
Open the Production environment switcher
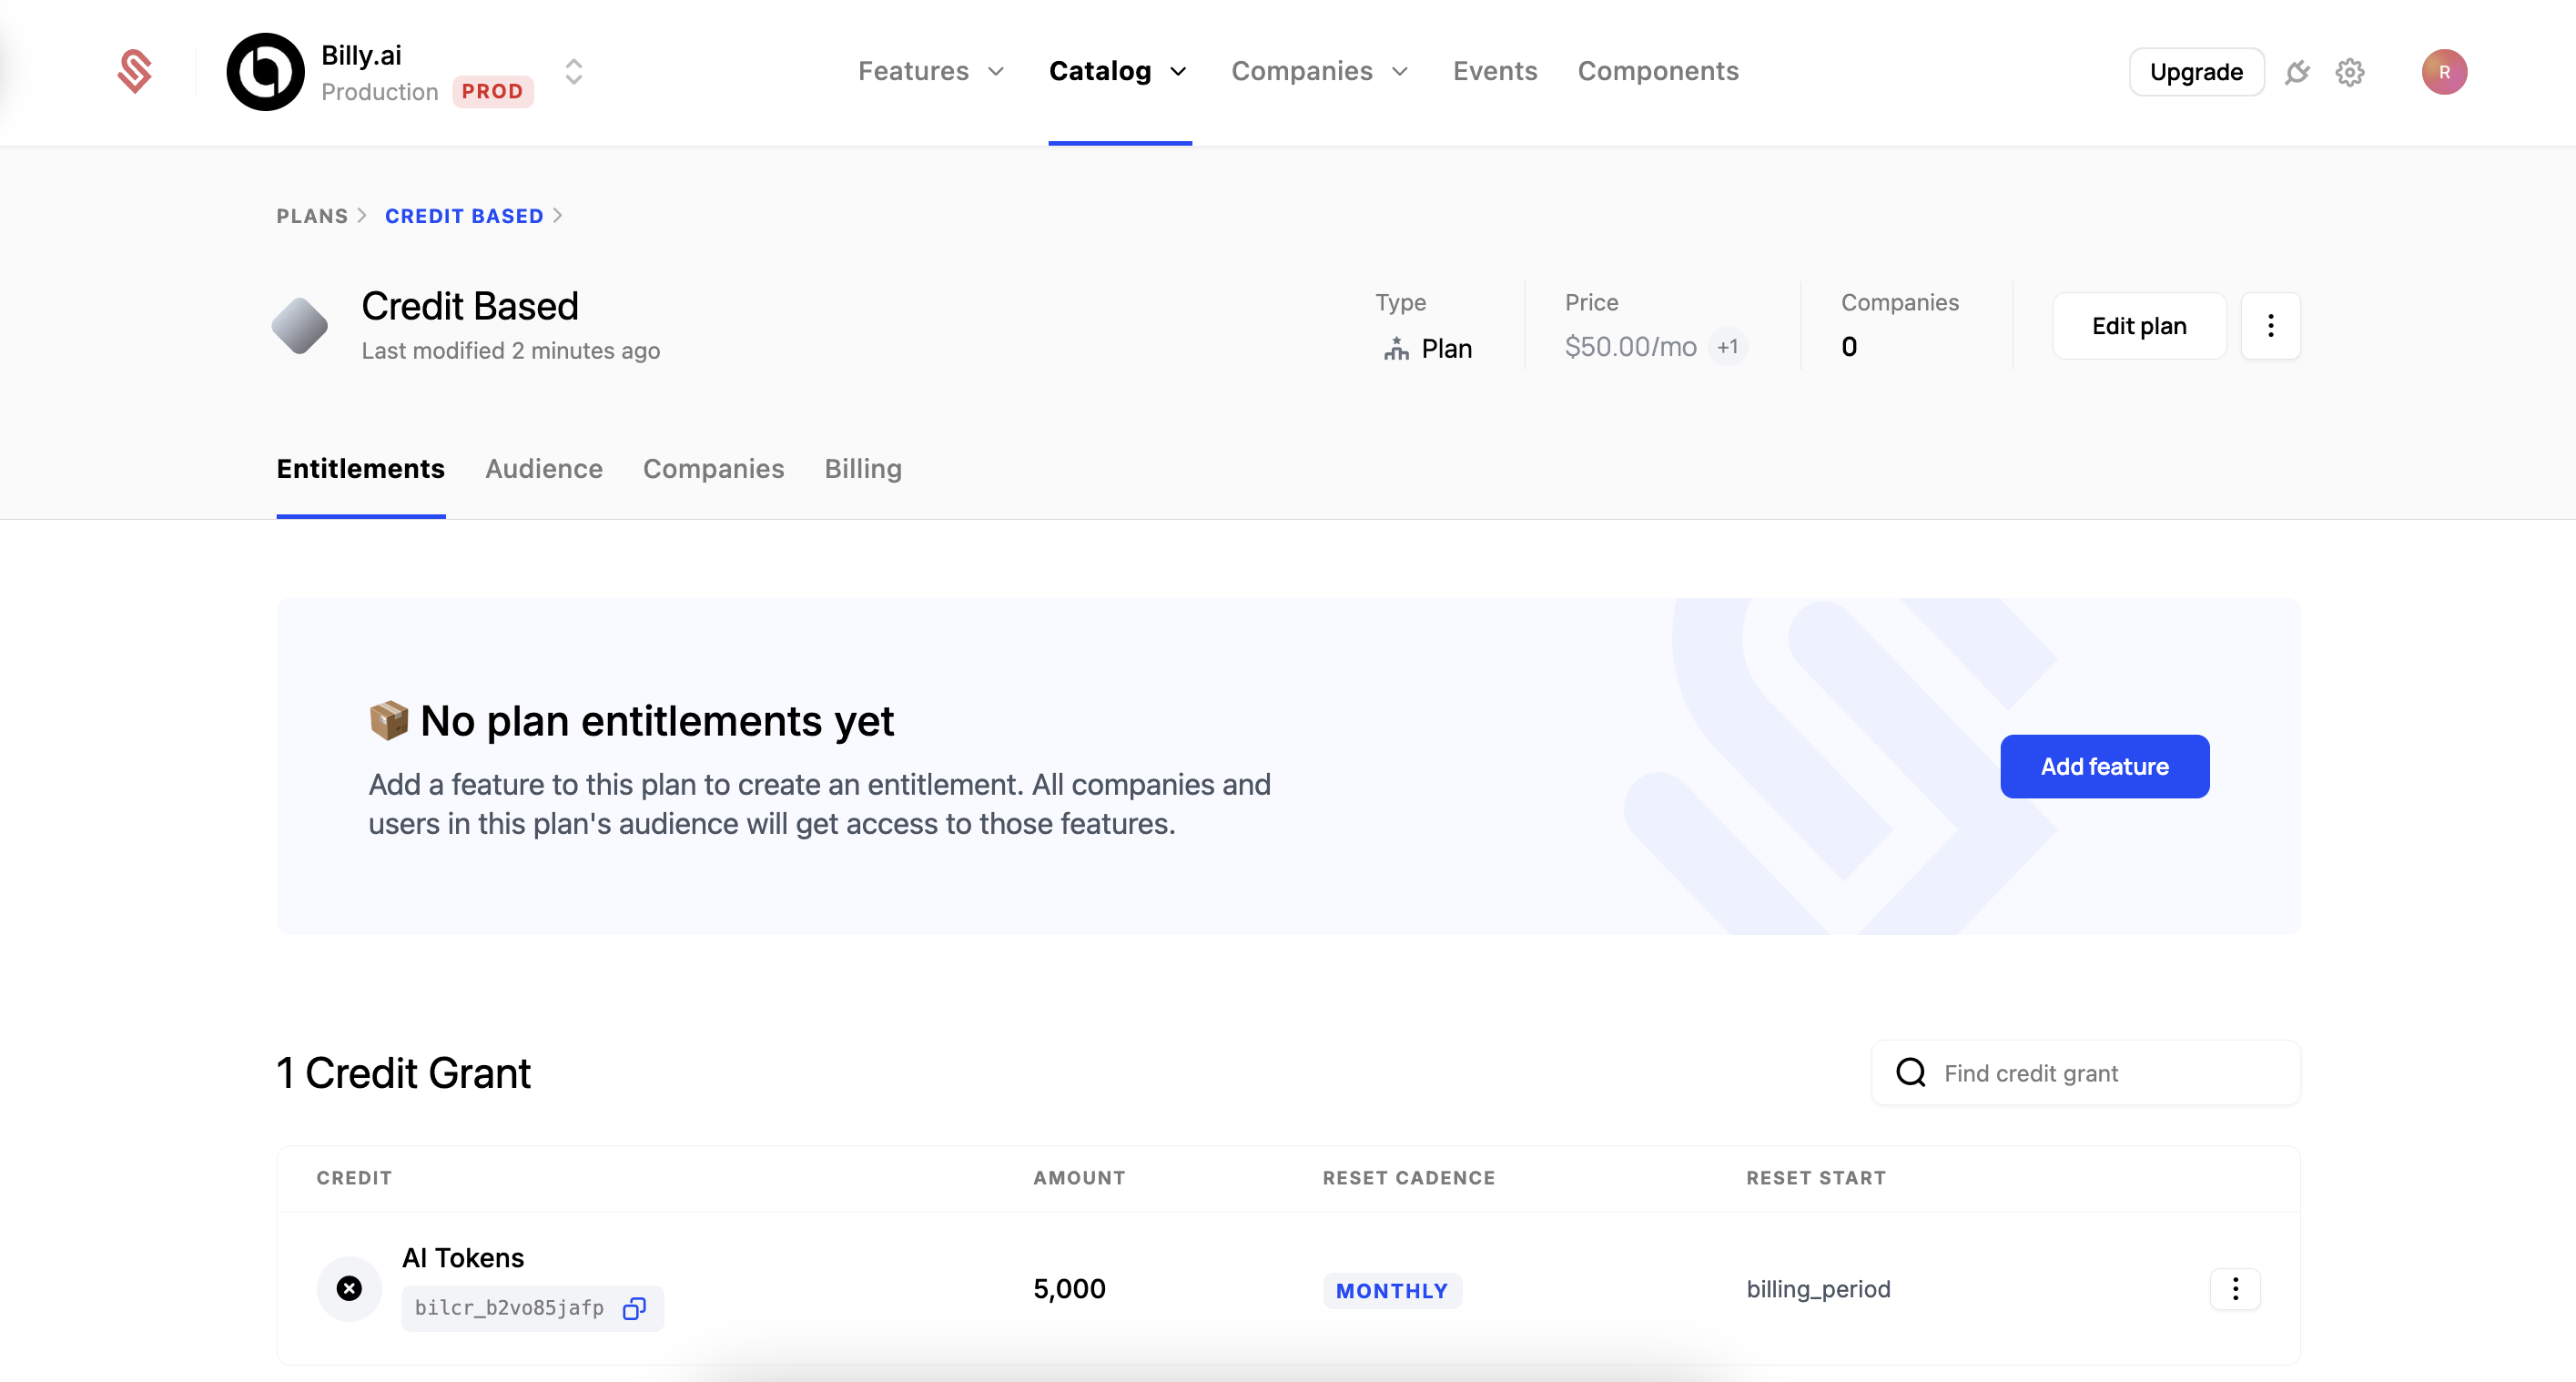click(574, 71)
